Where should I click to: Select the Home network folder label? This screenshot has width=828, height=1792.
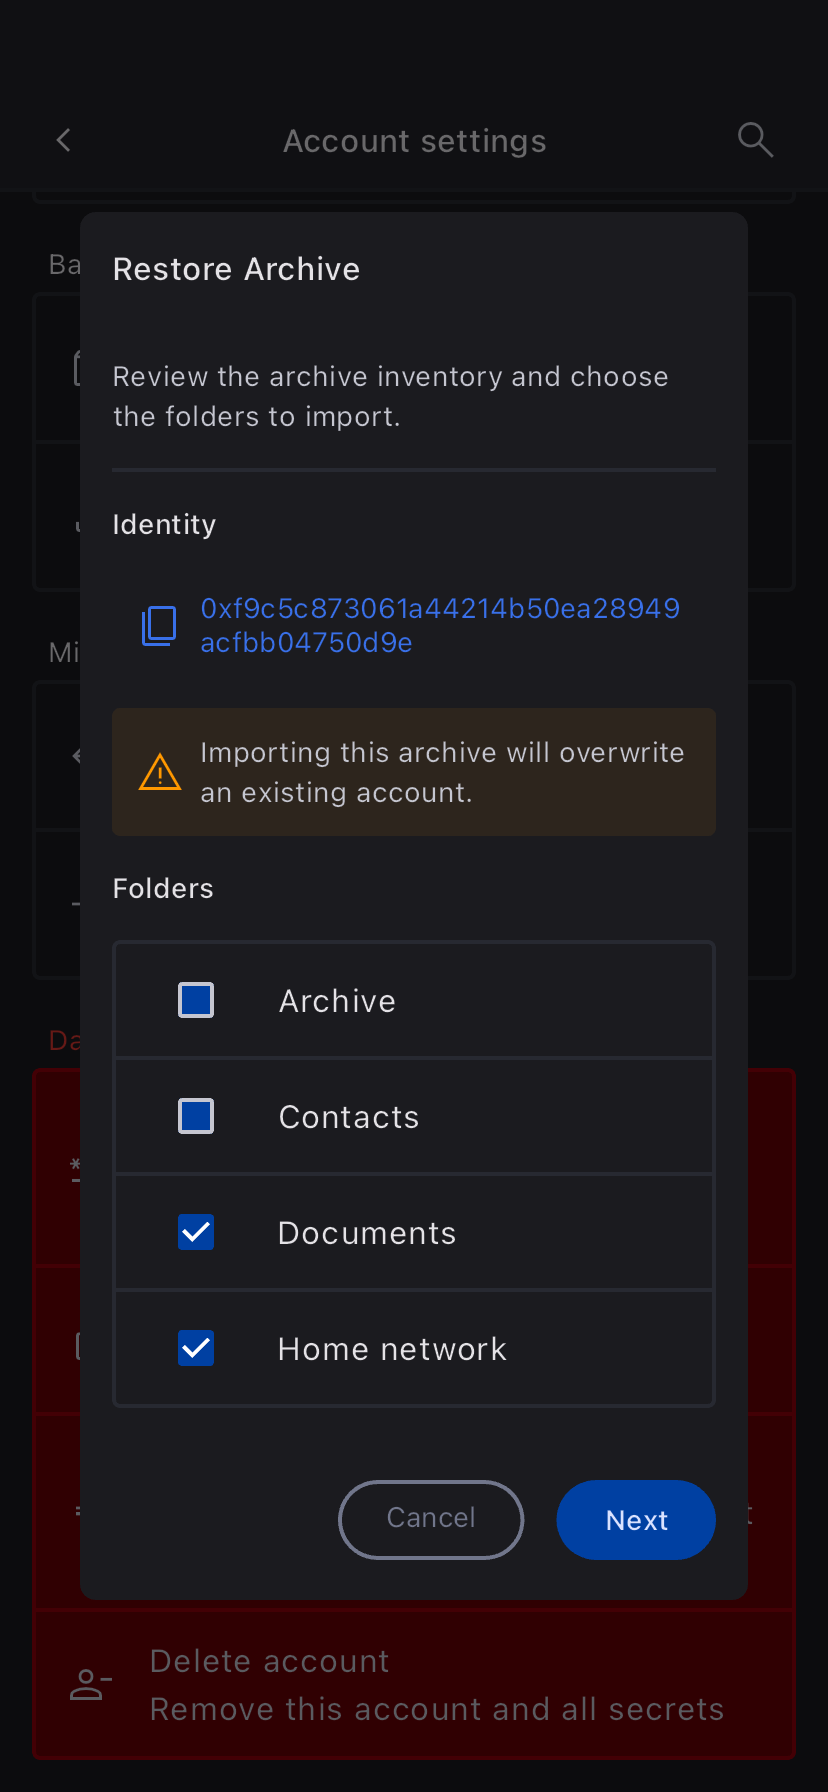[392, 1349]
